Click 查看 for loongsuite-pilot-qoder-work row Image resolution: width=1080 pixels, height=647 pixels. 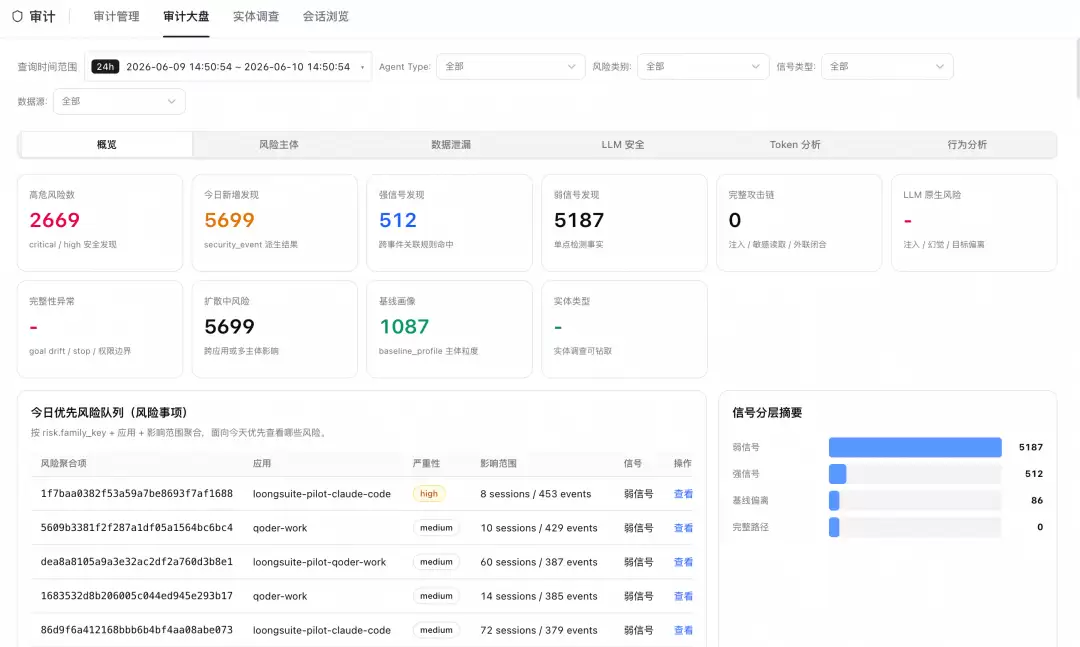(683, 562)
